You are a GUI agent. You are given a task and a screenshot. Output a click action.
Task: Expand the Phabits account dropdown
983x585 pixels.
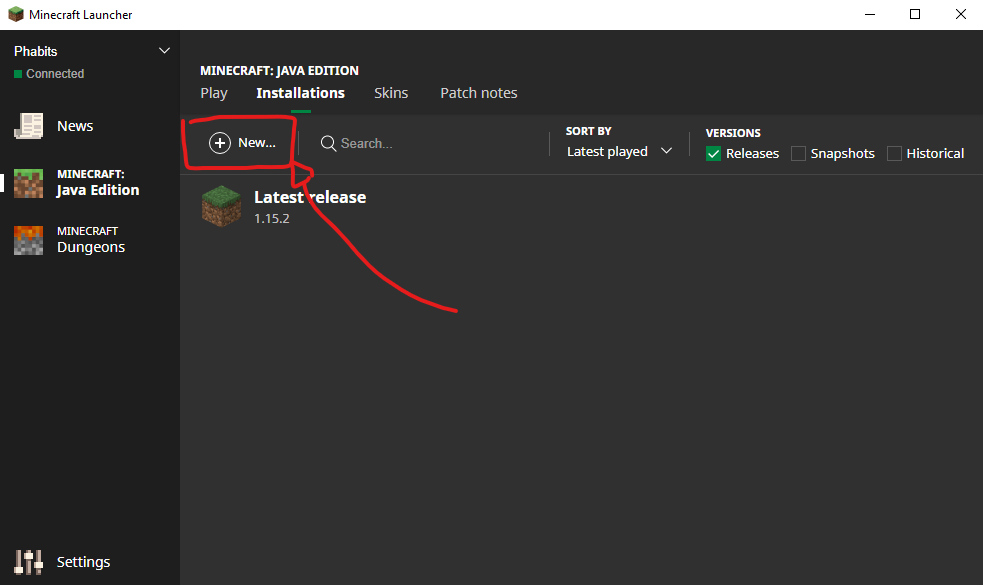pos(164,51)
